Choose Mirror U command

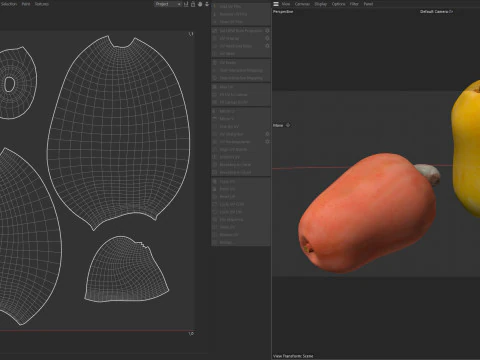point(227,111)
